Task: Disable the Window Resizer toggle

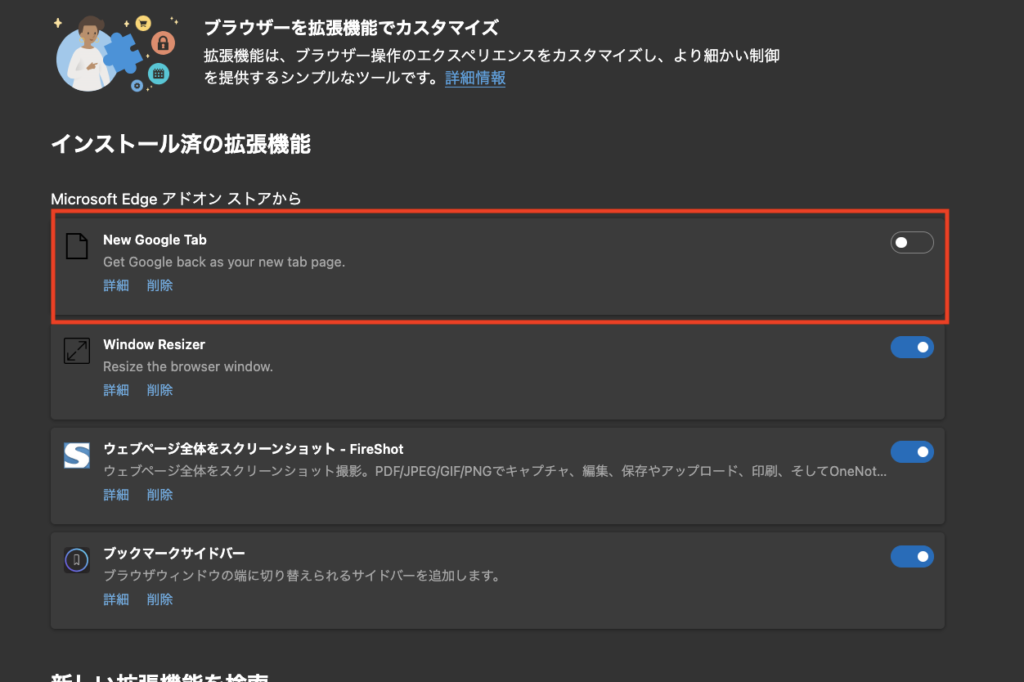Action: pyautogui.click(x=911, y=347)
